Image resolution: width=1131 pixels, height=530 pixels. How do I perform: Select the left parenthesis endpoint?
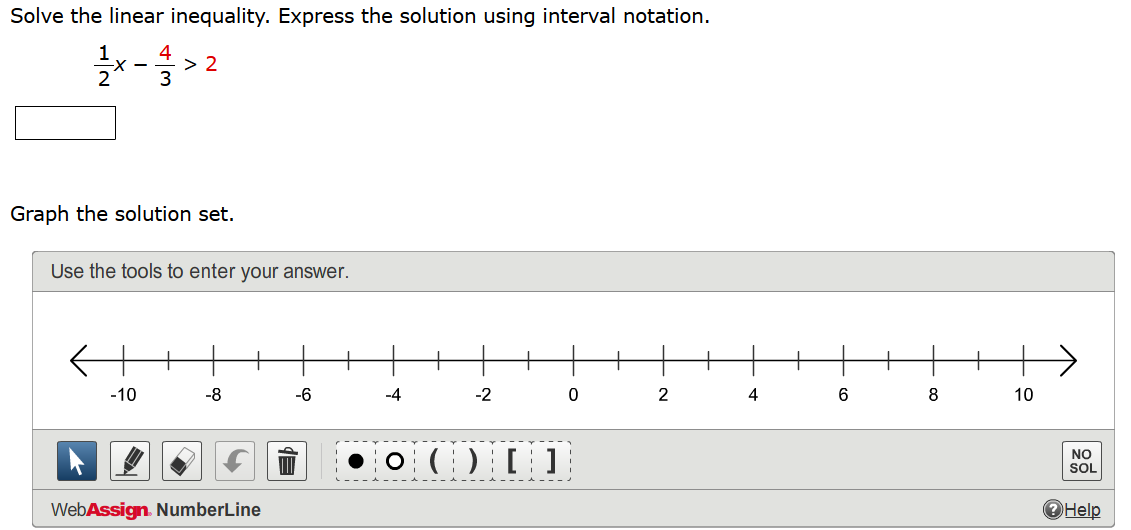(434, 461)
